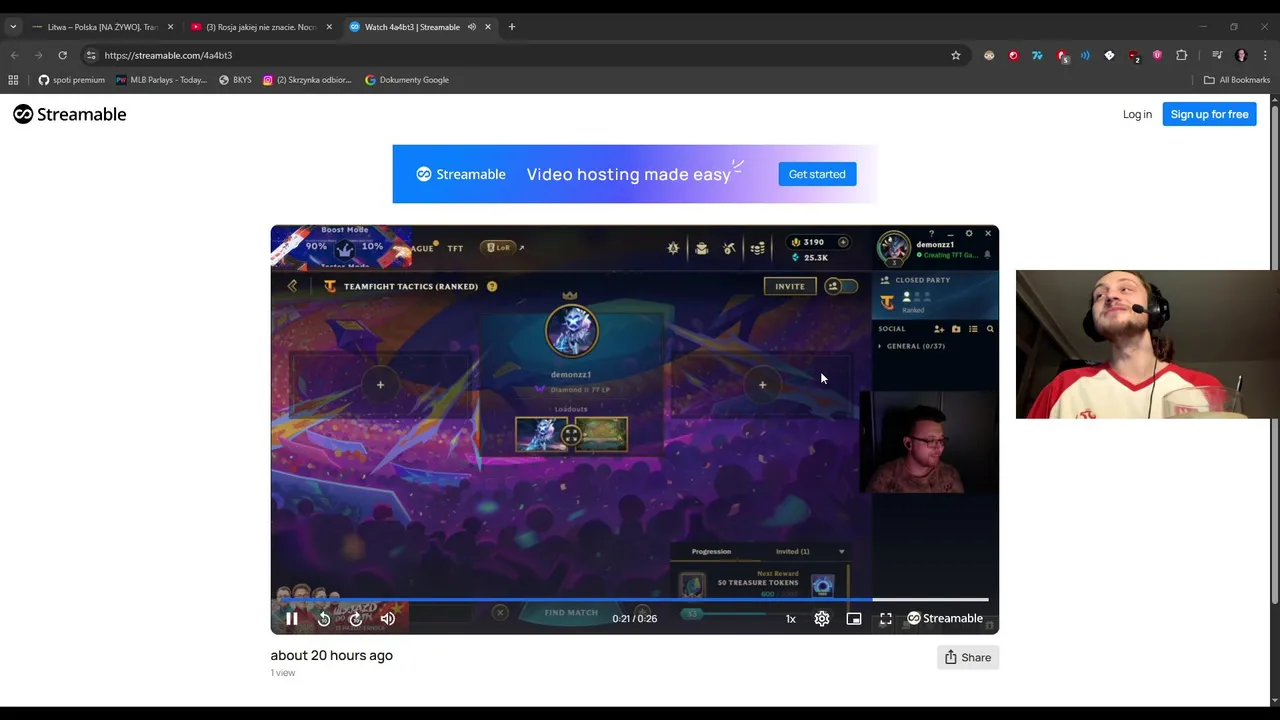Open the face avatar extension

tap(989, 55)
